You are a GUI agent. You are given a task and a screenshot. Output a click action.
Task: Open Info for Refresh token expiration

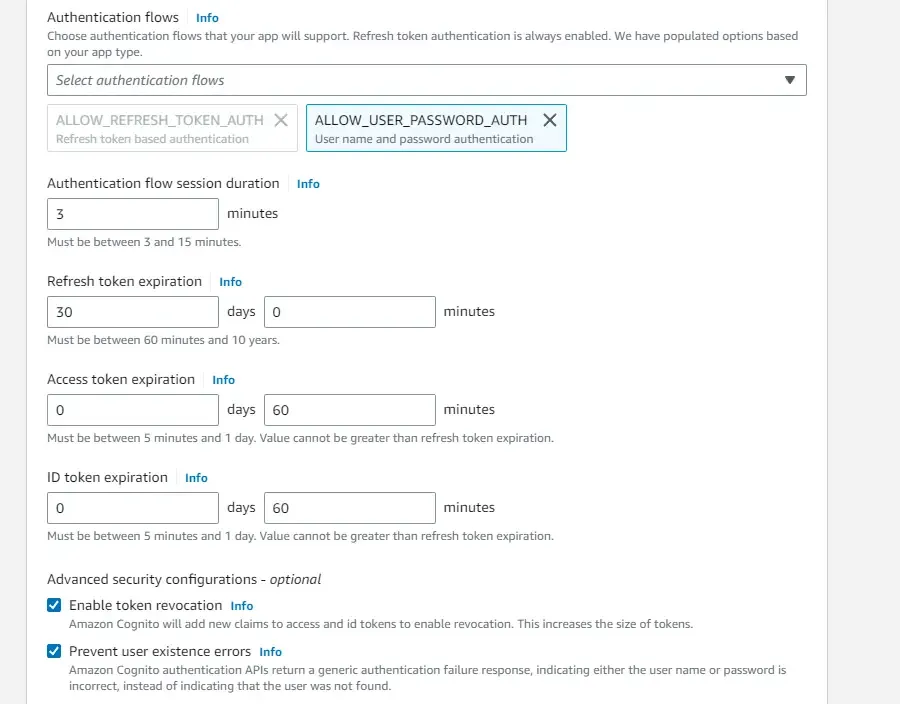point(230,282)
